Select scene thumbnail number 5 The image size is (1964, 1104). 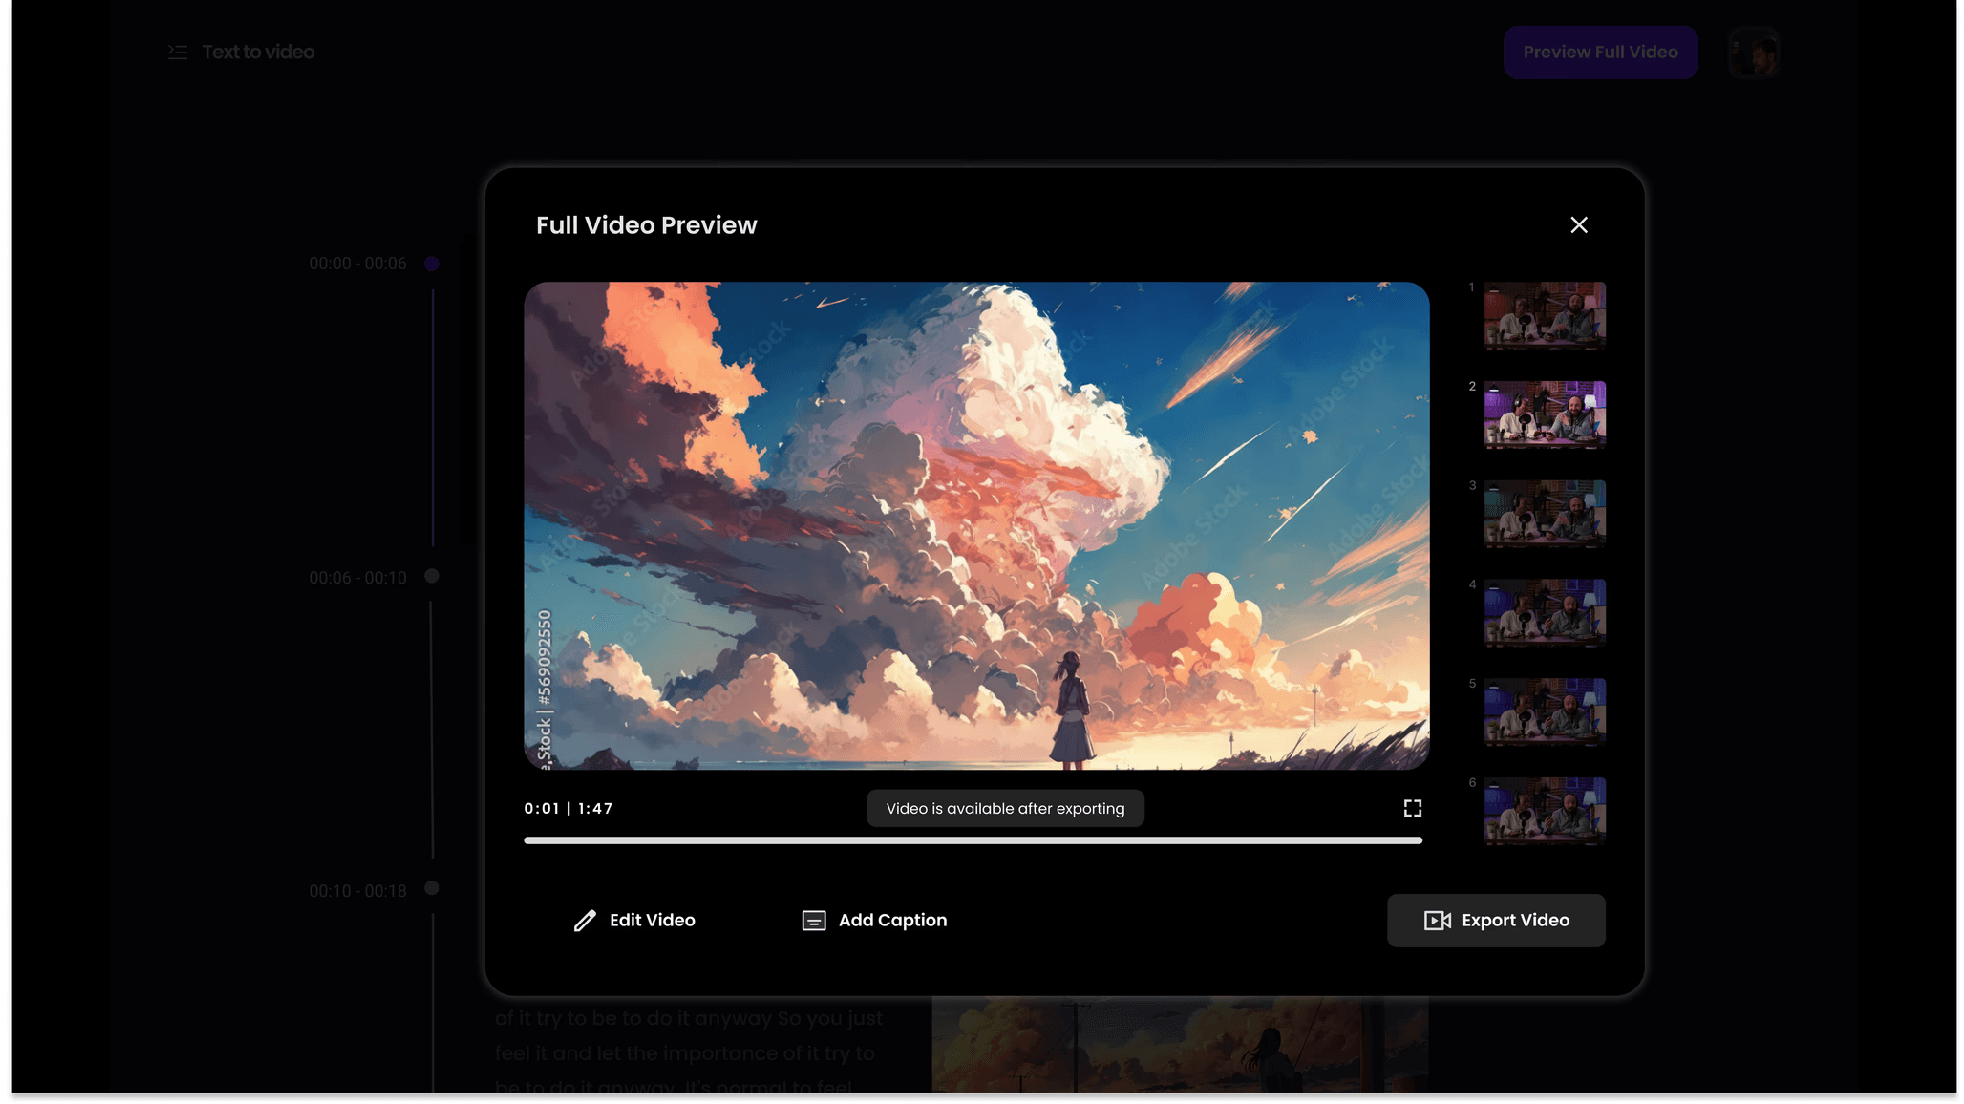pyautogui.click(x=1544, y=711)
